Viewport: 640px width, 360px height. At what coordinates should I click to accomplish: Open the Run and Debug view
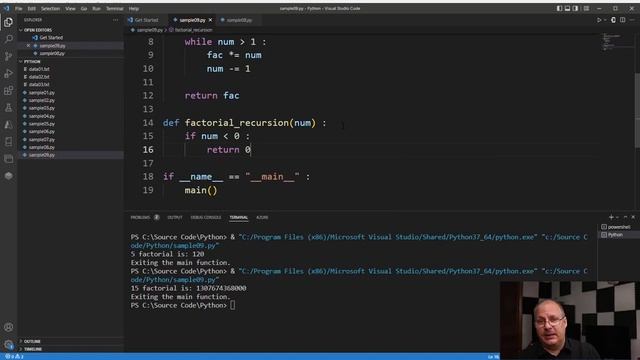click(x=8, y=73)
